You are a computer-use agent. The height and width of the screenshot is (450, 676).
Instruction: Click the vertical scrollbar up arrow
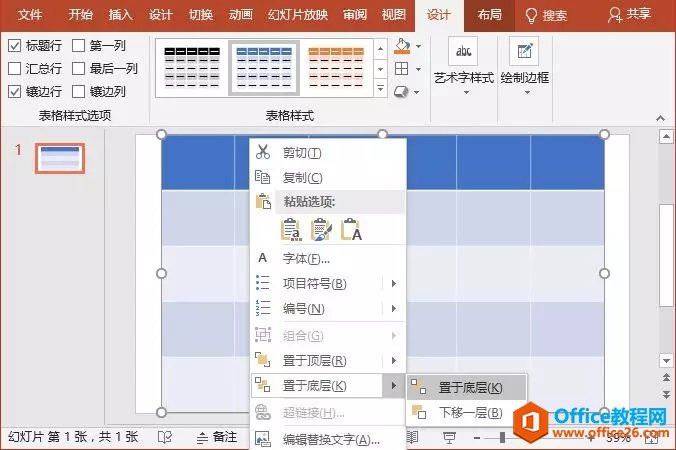point(666,137)
